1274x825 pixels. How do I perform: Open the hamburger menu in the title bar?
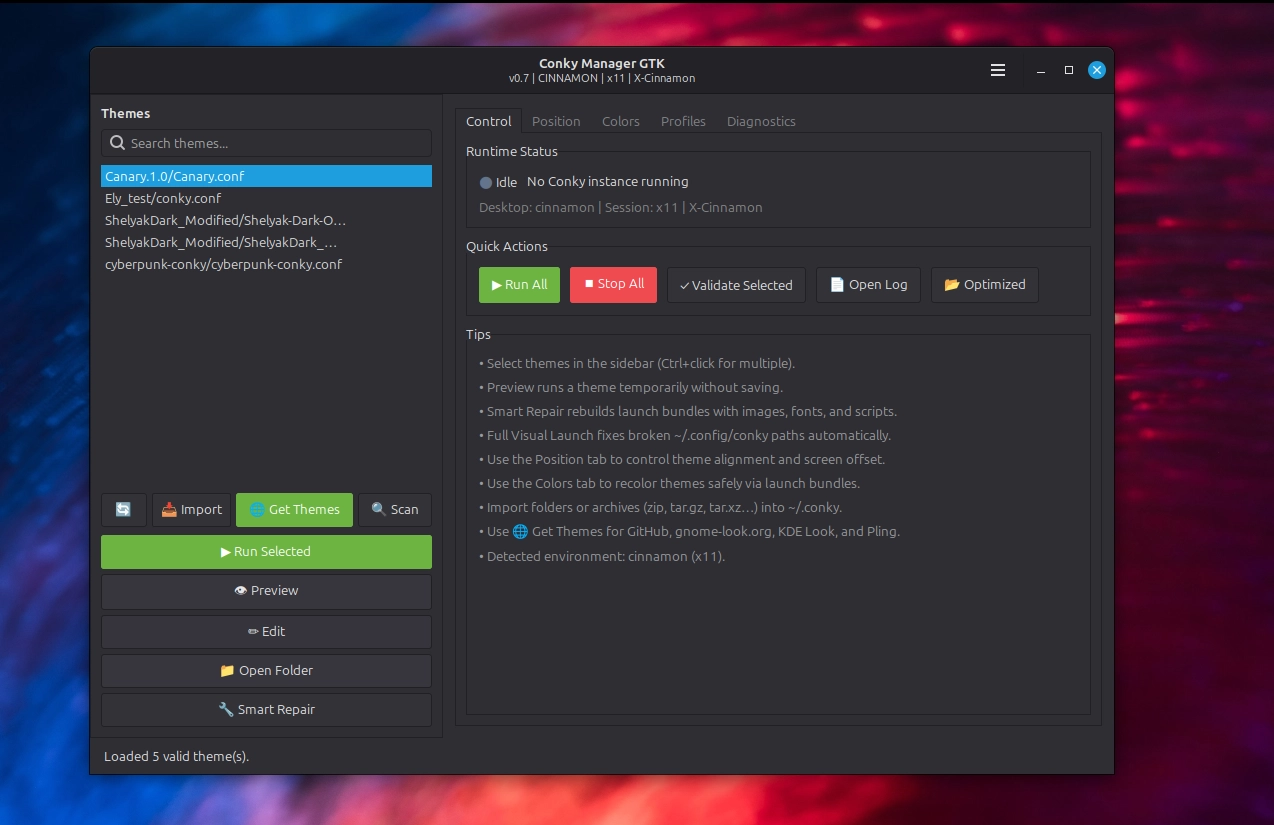click(x=997, y=70)
